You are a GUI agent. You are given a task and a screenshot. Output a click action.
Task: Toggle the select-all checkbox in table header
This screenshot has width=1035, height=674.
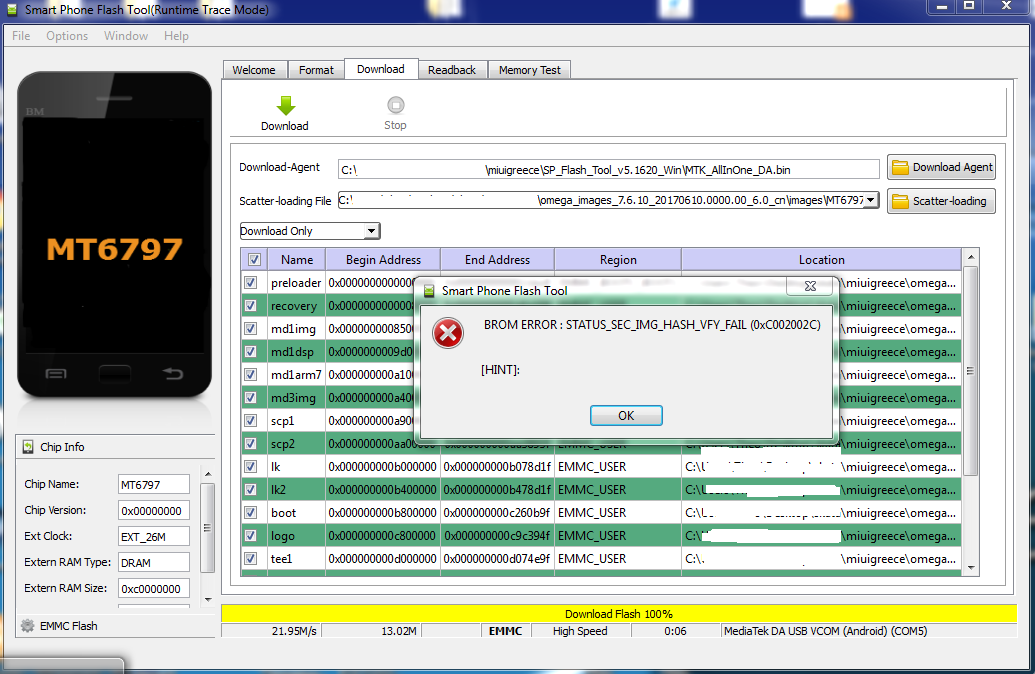pyautogui.click(x=254, y=260)
